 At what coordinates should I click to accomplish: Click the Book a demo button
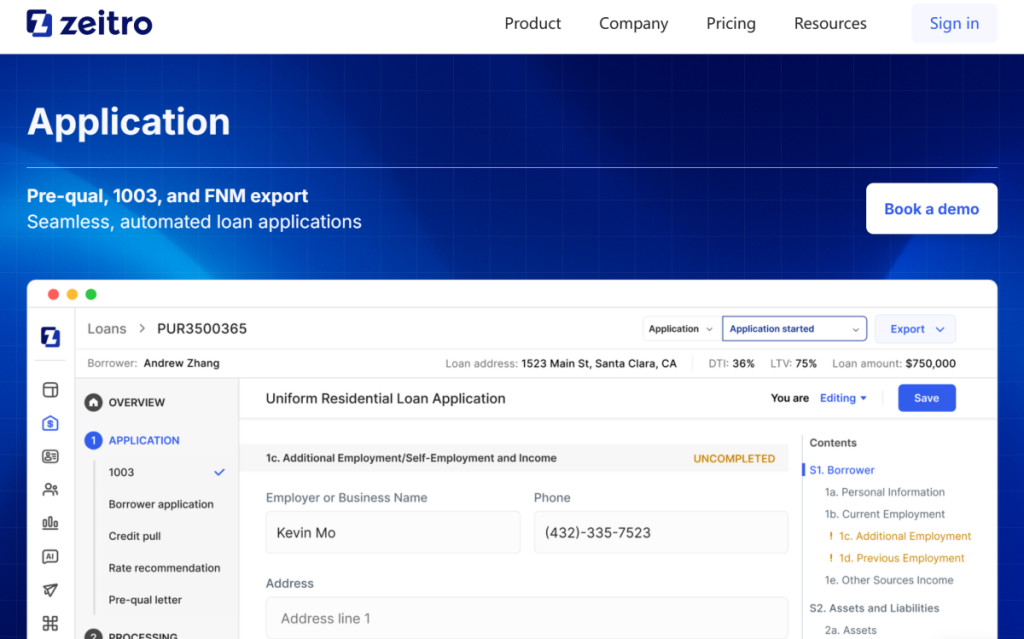(931, 208)
